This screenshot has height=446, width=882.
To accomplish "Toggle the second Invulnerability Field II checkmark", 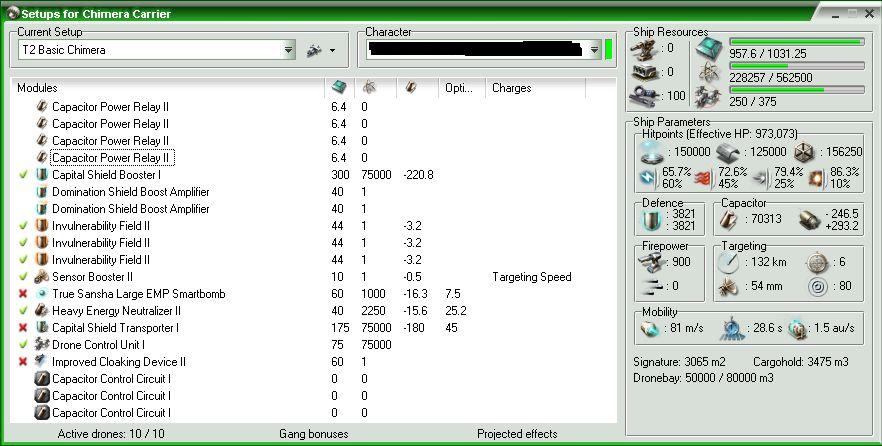I will coord(23,243).
